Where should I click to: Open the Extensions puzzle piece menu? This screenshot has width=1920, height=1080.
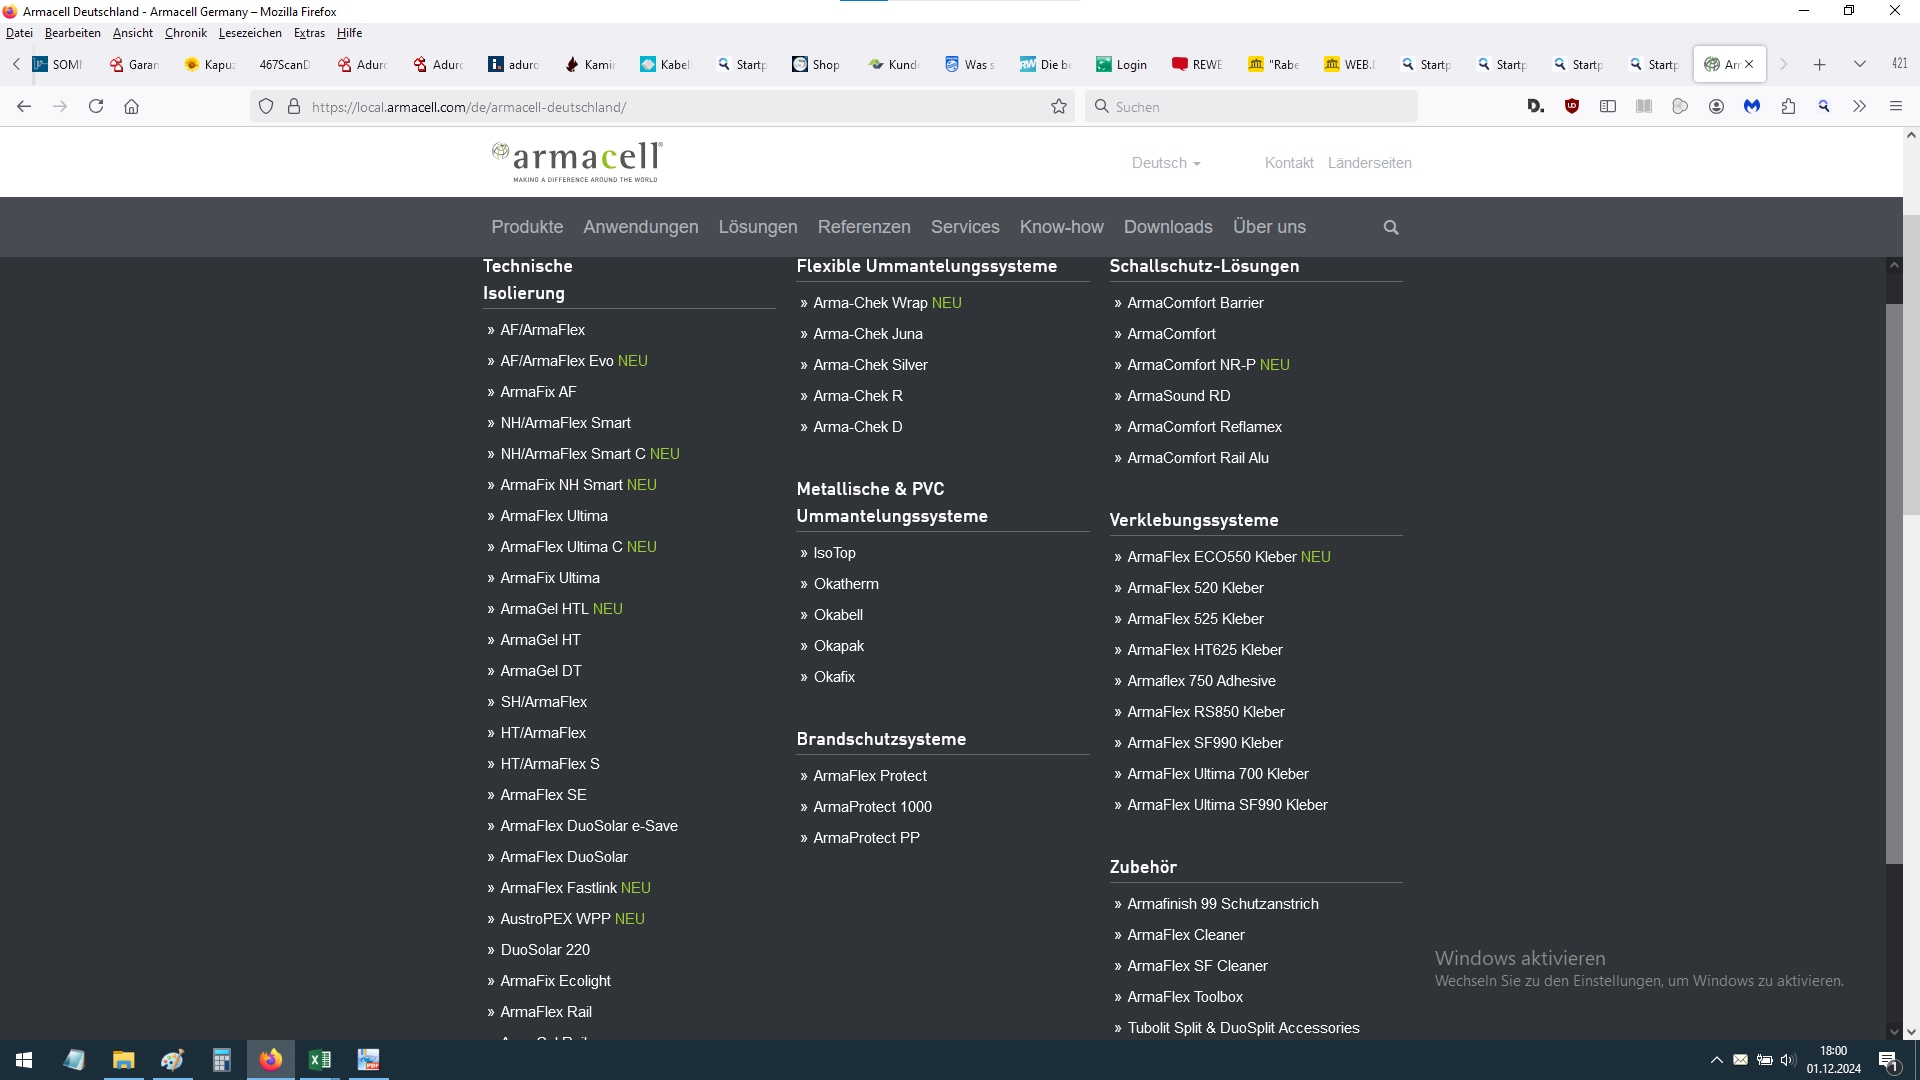[x=1788, y=106]
